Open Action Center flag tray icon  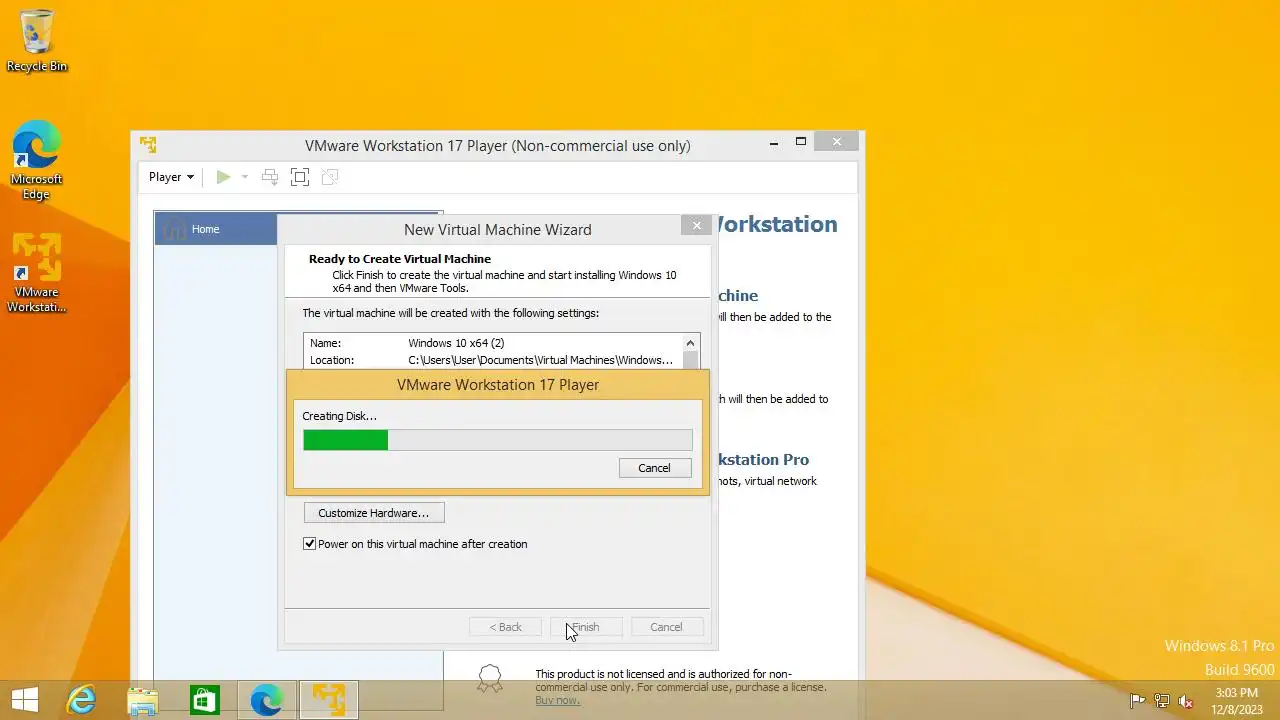click(x=1137, y=701)
